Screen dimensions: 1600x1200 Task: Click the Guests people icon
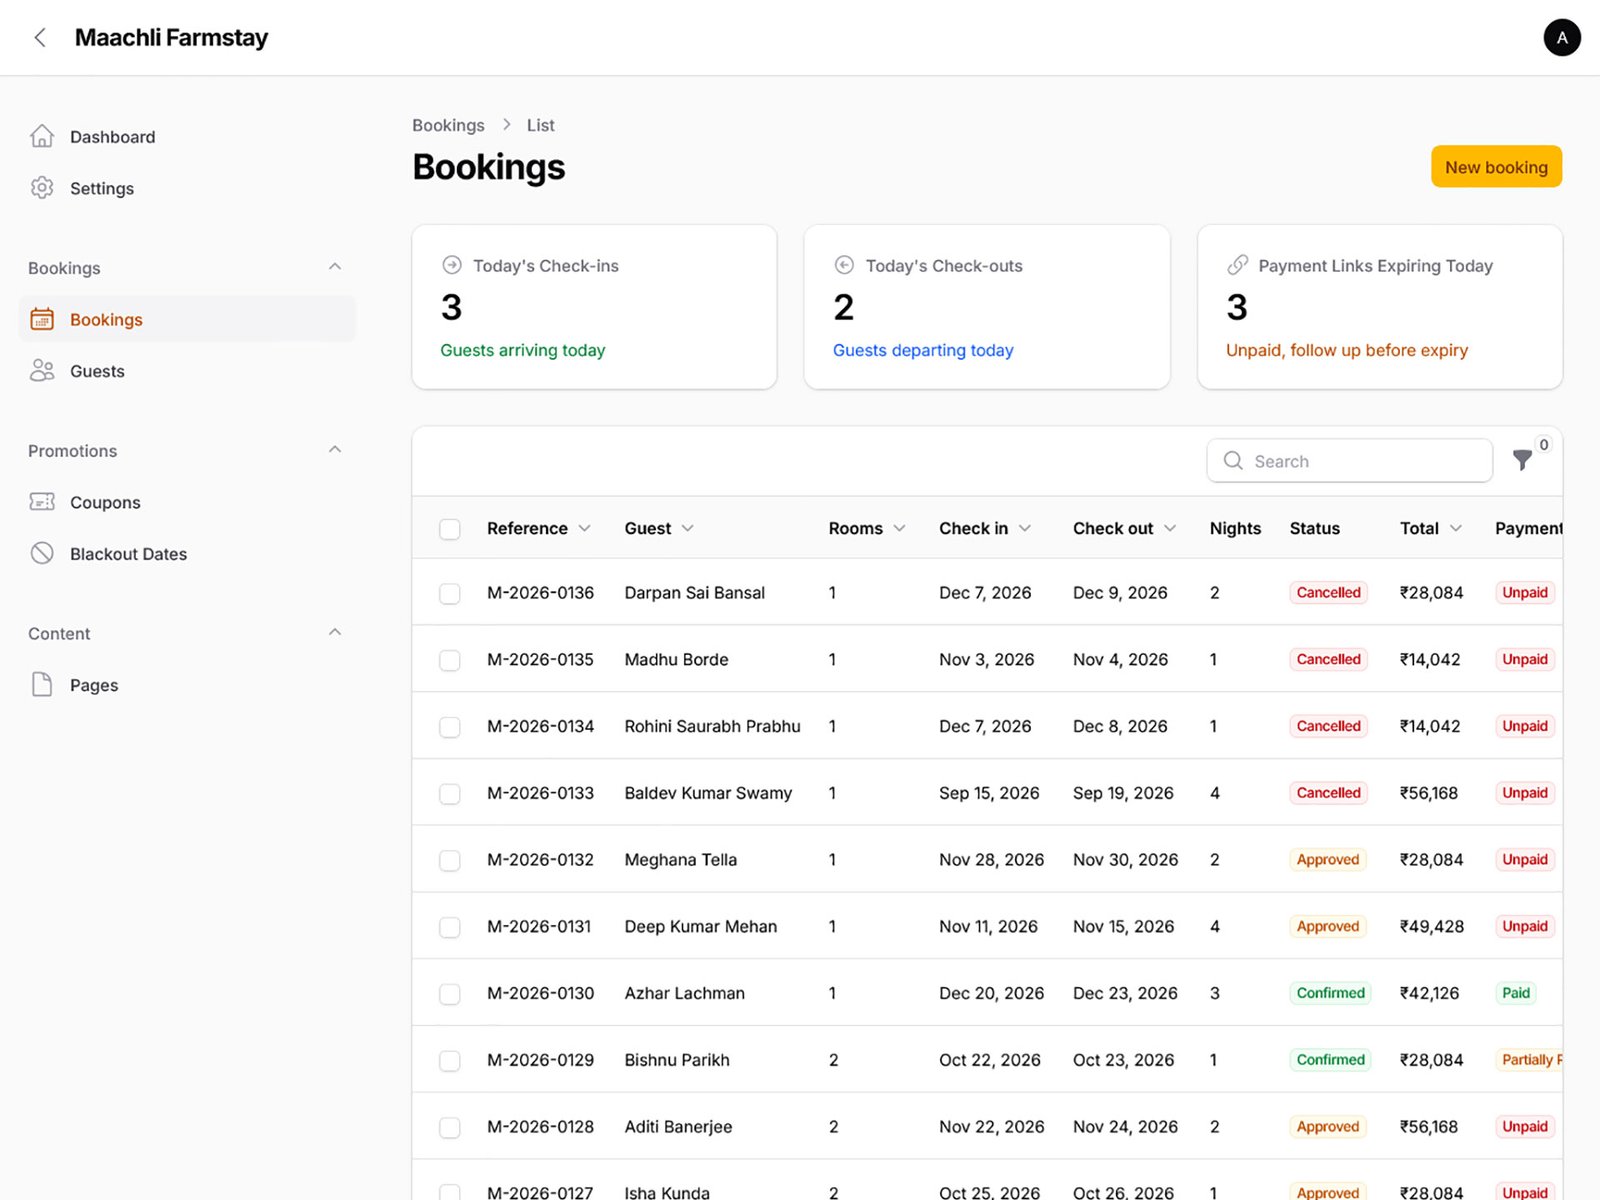[x=42, y=371]
